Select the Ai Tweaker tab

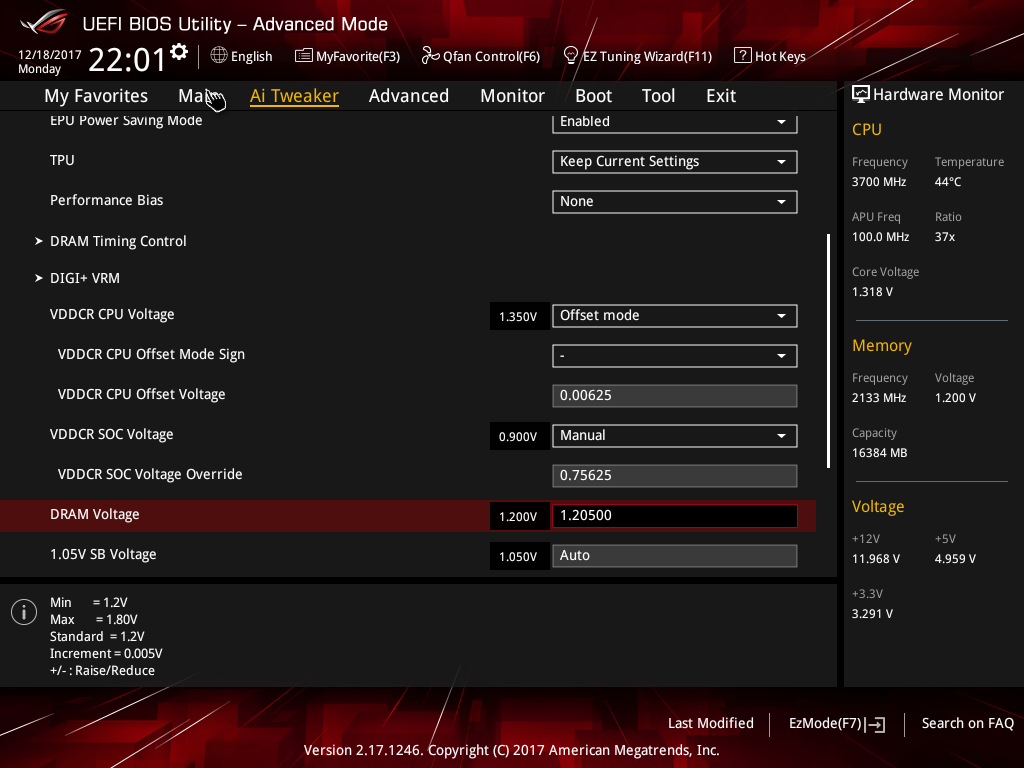point(294,96)
